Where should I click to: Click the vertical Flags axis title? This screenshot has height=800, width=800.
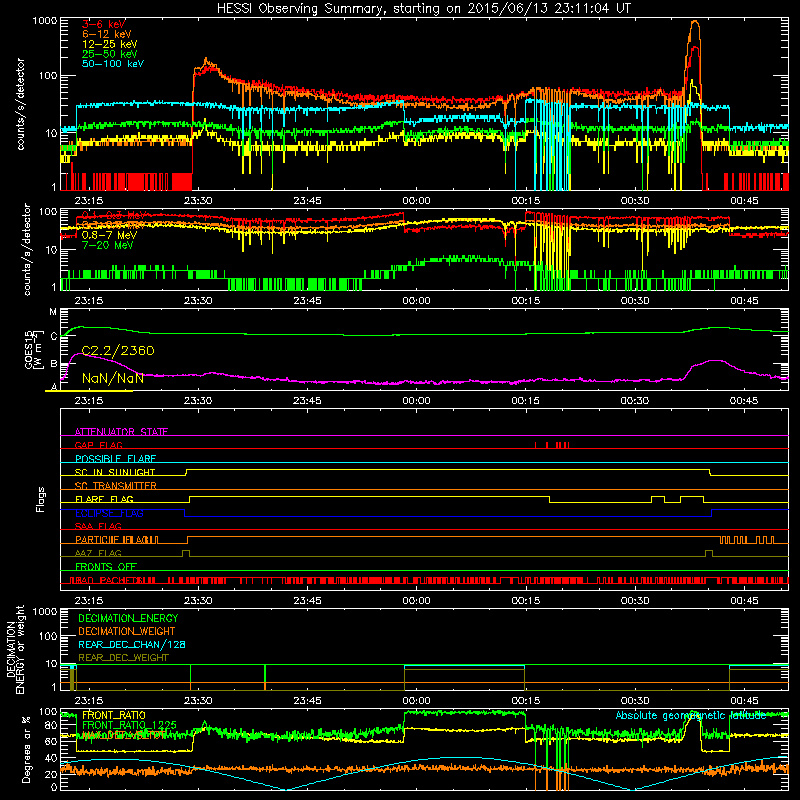tap(41, 499)
